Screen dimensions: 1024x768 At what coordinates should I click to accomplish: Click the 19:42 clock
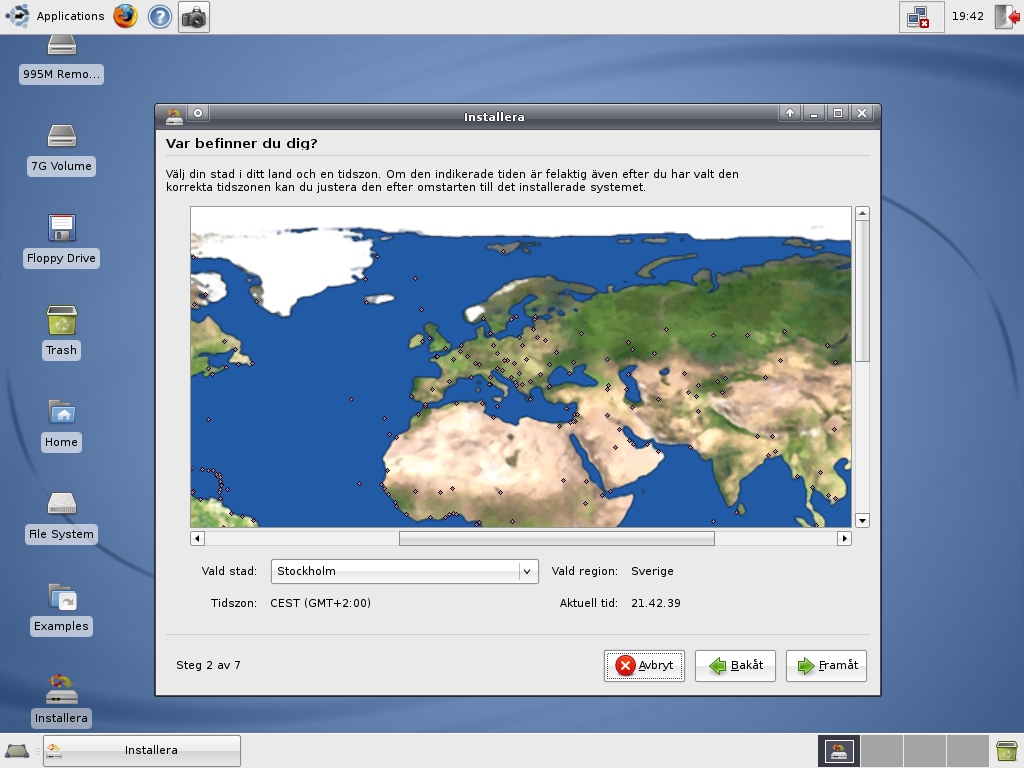967,16
